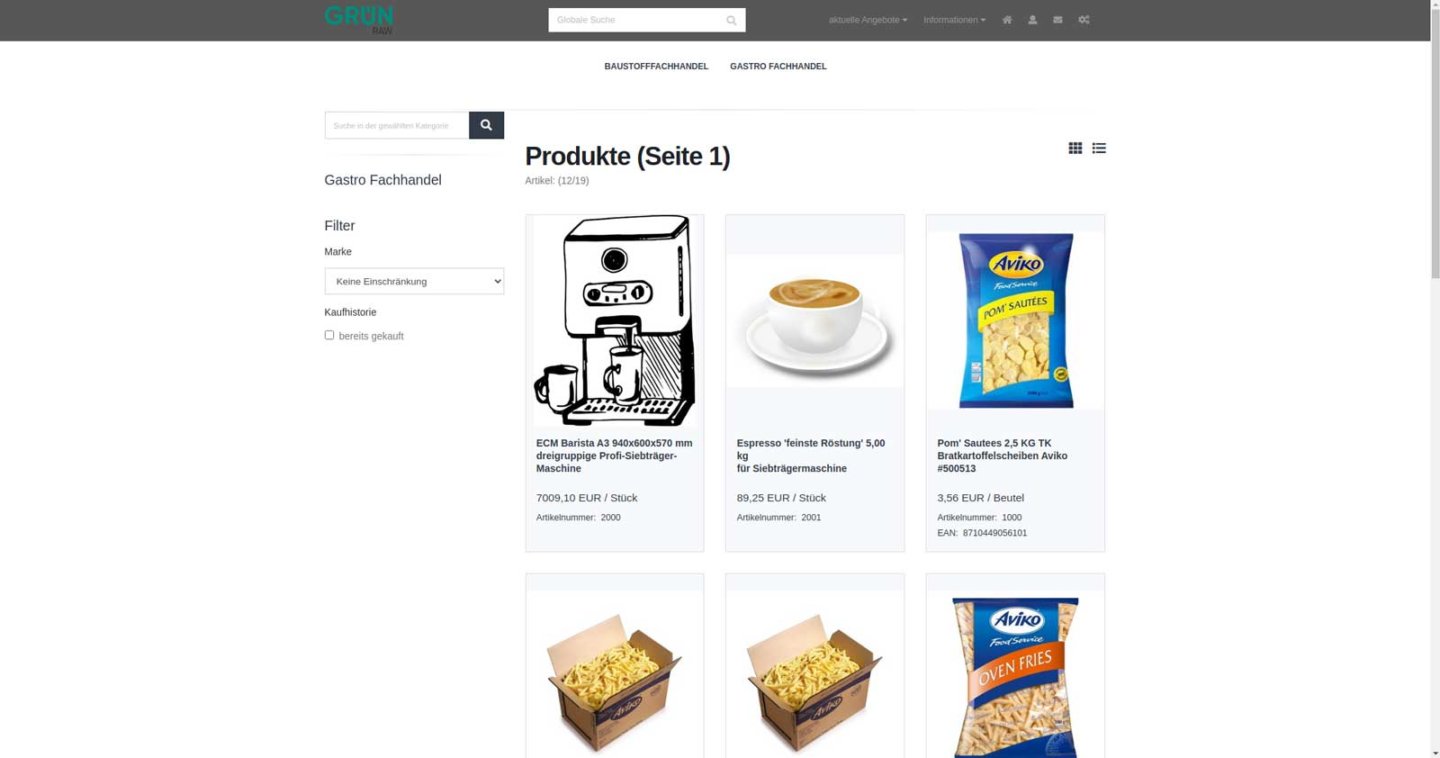Click the category search button
The height and width of the screenshot is (758, 1440).
pyautogui.click(x=486, y=125)
